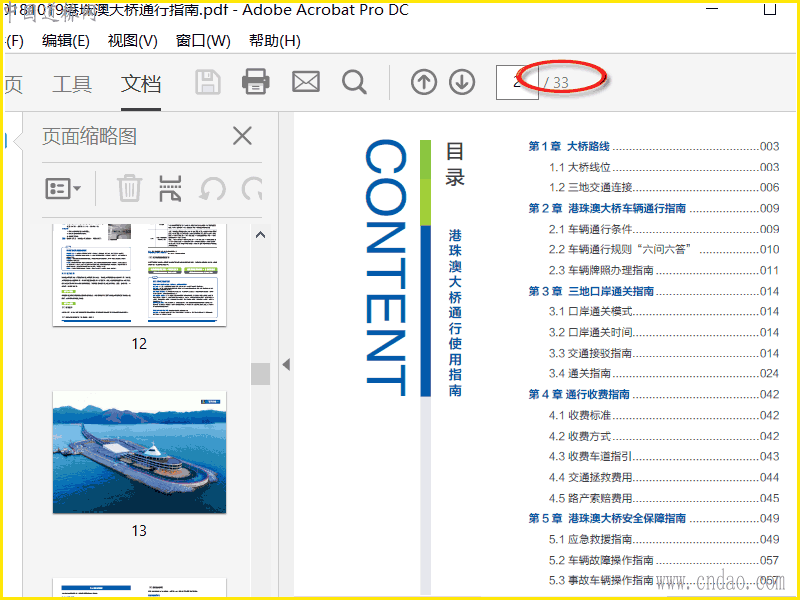Switch to the 工具 tab
Viewport: 800px width, 600px height.
(72, 84)
